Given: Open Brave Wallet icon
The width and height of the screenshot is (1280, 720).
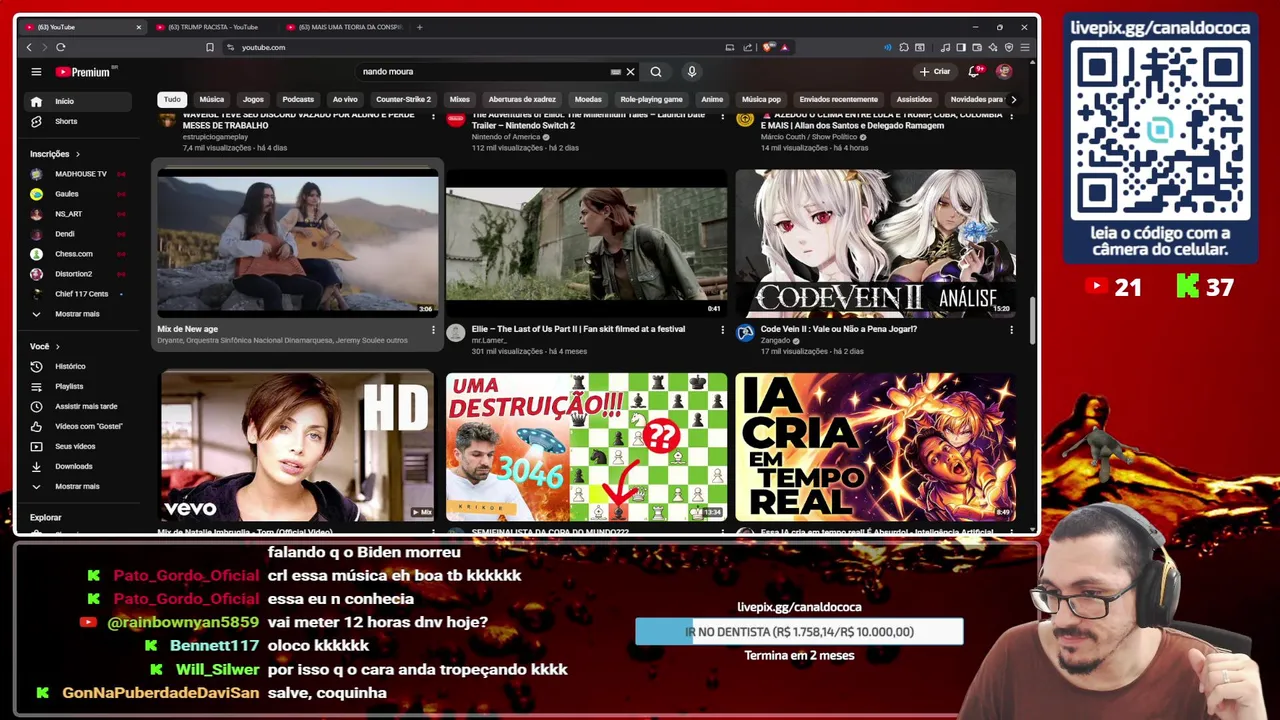Looking at the screenshot, I should [x=977, y=47].
